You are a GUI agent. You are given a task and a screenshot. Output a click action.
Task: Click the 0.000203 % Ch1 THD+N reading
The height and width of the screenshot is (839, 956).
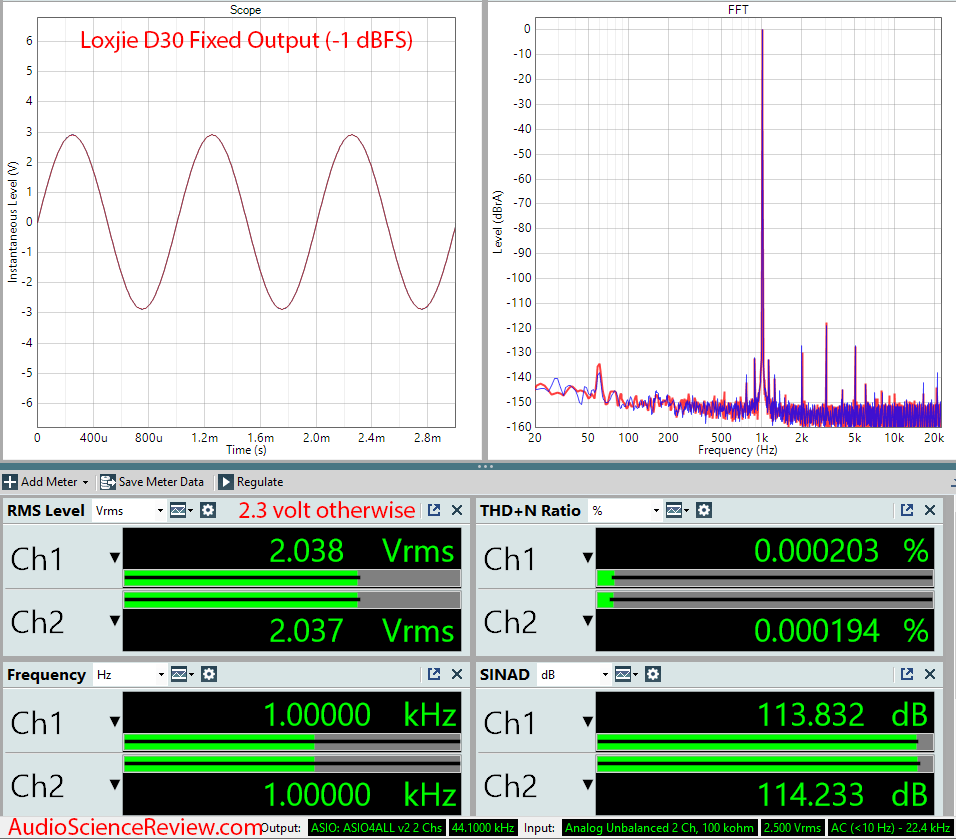(x=841, y=551)
